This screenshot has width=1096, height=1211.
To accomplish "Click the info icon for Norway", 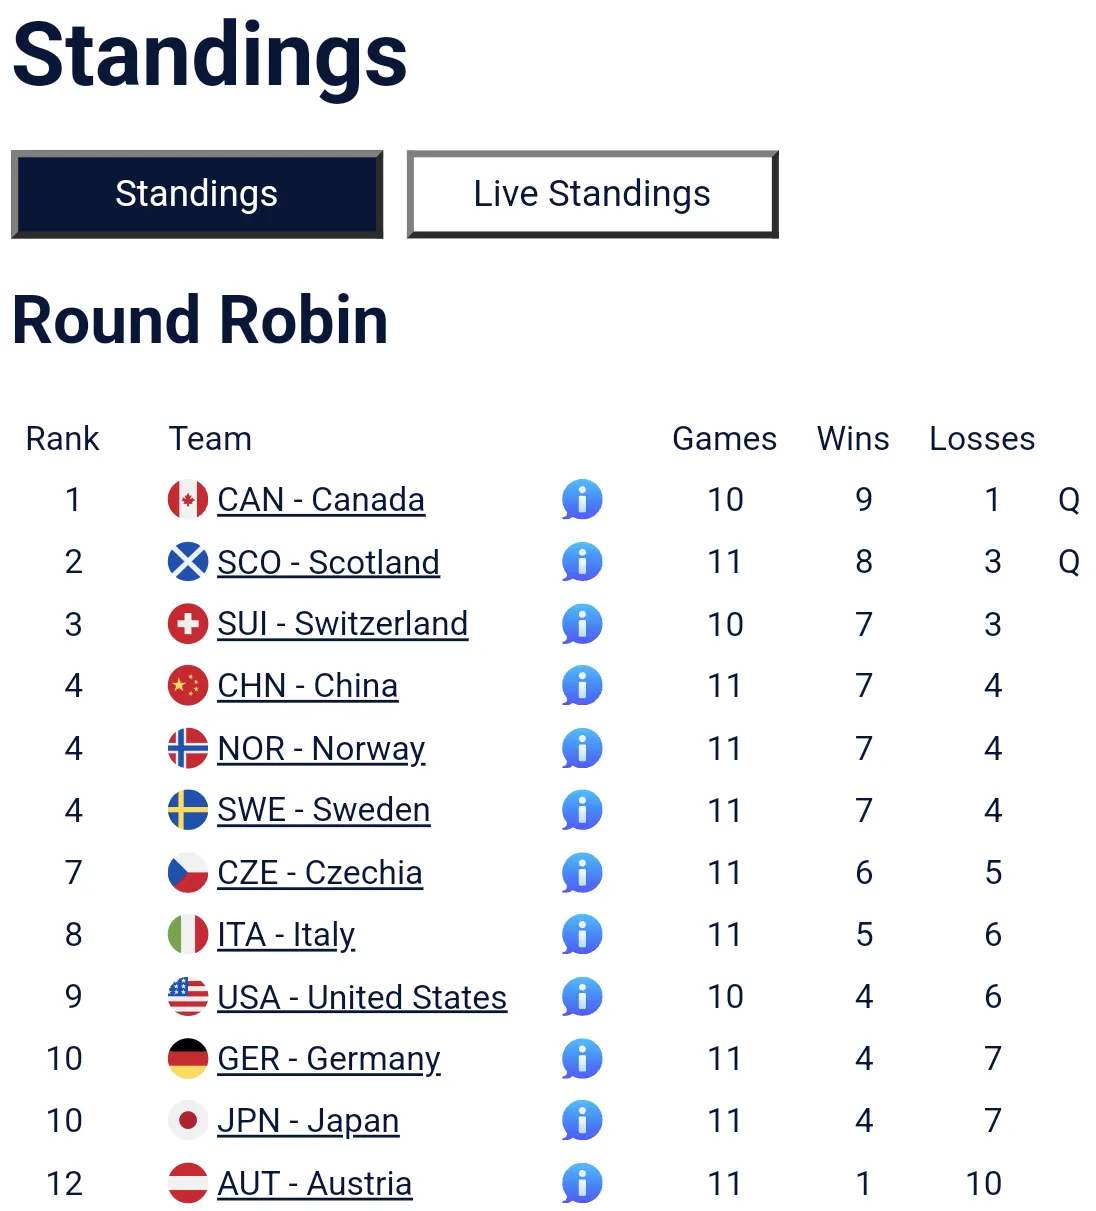I will 582,748.
